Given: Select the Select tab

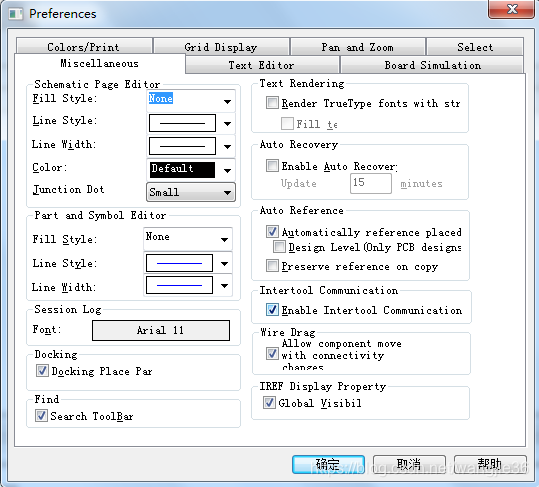Looking at the screenshot, I should [475, 47].
